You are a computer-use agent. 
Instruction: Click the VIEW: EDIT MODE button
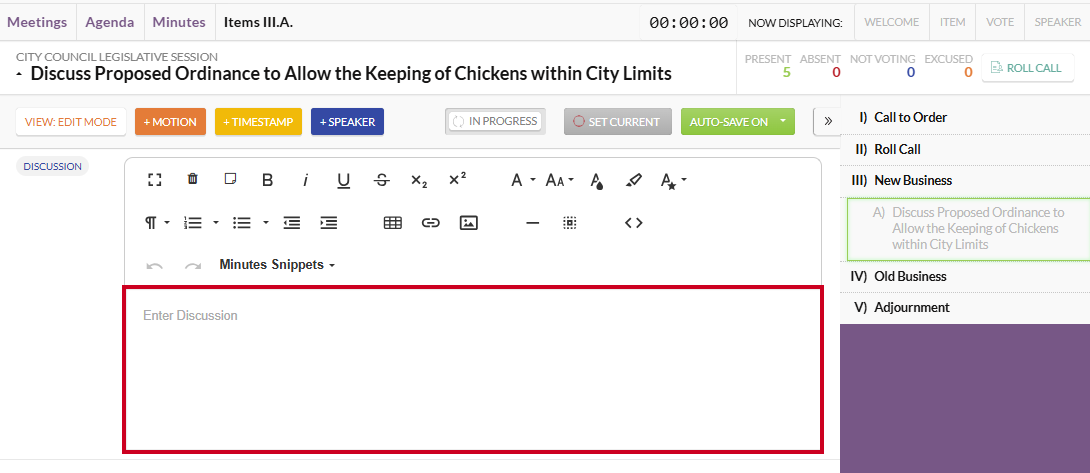[x=71, y=122]
